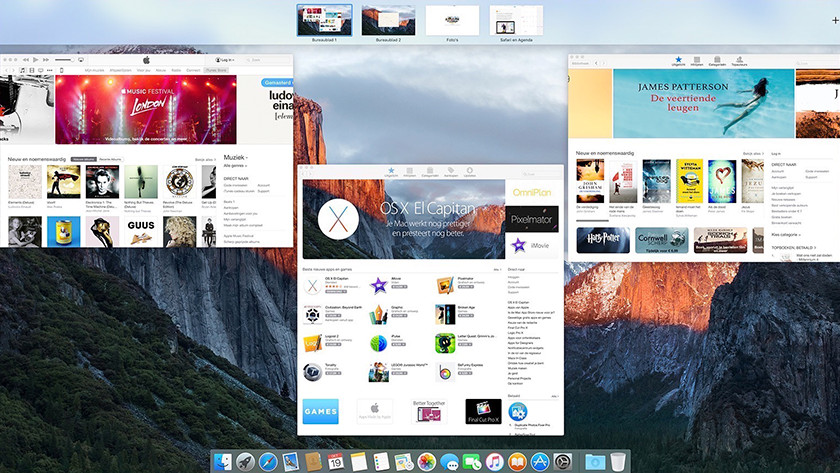Open GUUS album cover in iTunes
840x473 pixels.
point(141,231)
